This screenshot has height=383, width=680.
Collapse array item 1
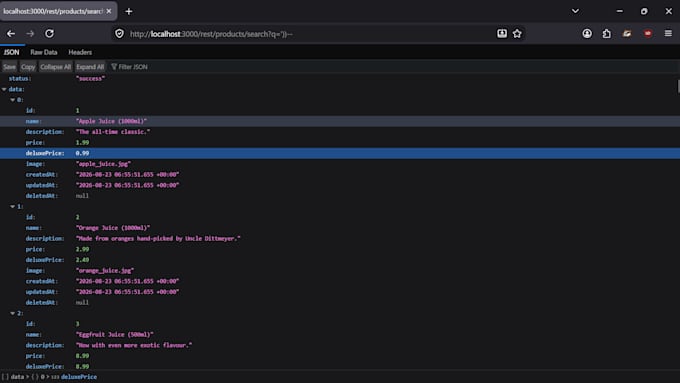click(x=13, y=206)
